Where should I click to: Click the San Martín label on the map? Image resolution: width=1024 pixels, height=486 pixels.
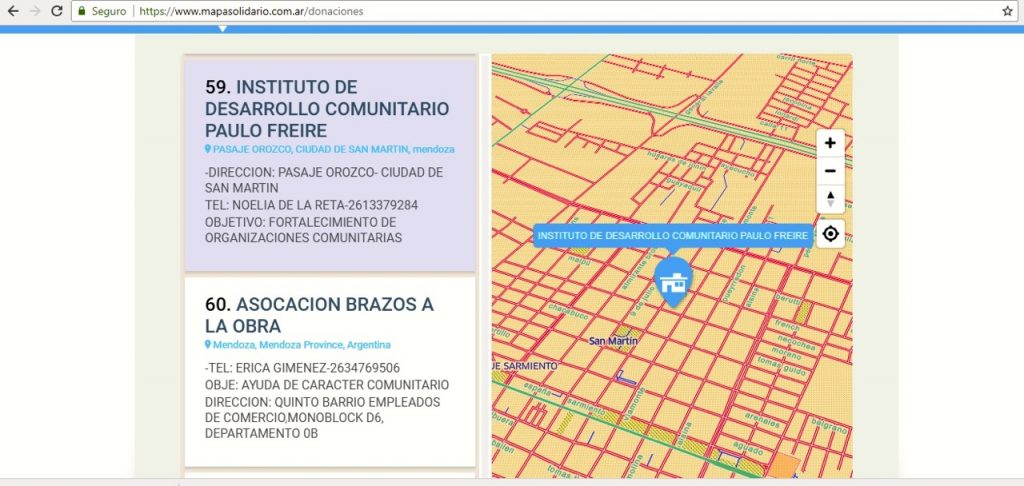click(x=613, y=341)
